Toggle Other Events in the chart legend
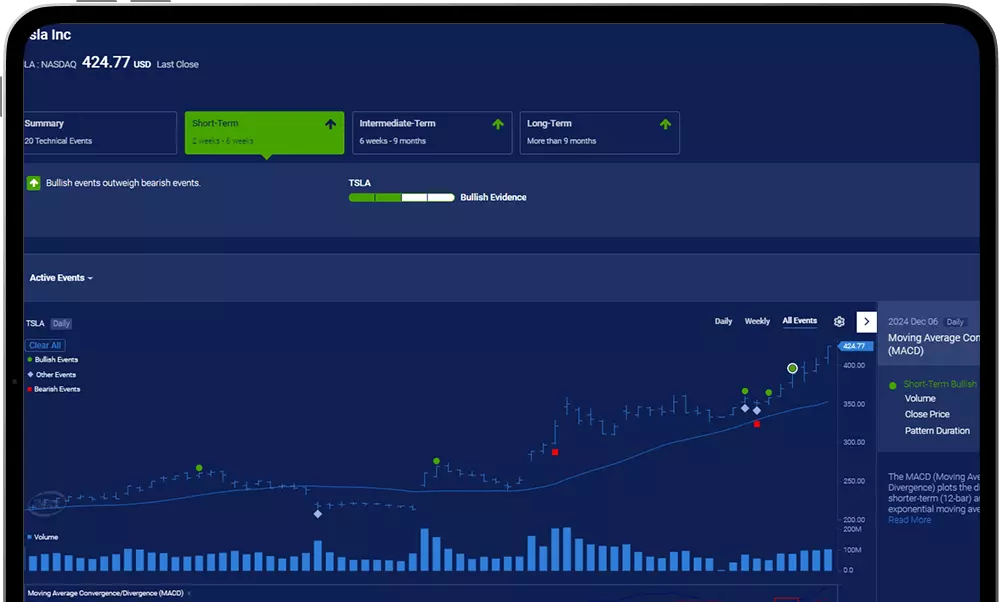Screen dimensions: 1000x602 pos(55,374)
